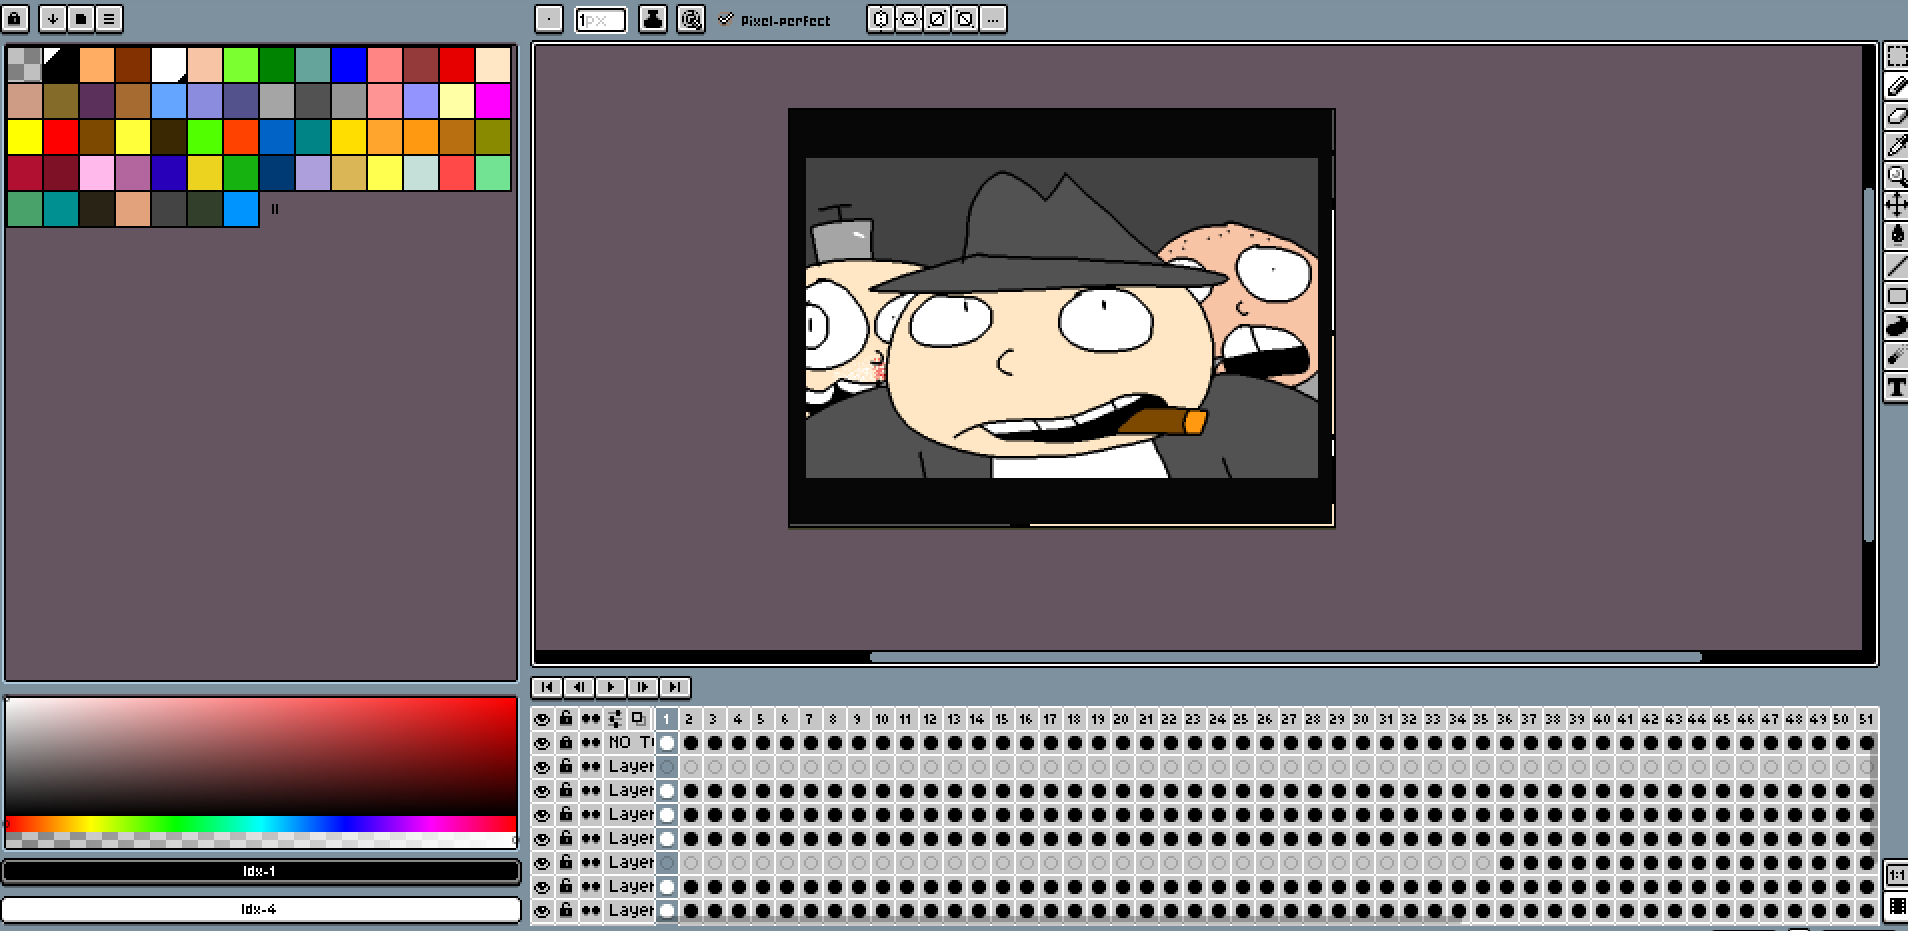
Task: Select frame 36 in timeline header
Action: click(x=1505, y=719)
